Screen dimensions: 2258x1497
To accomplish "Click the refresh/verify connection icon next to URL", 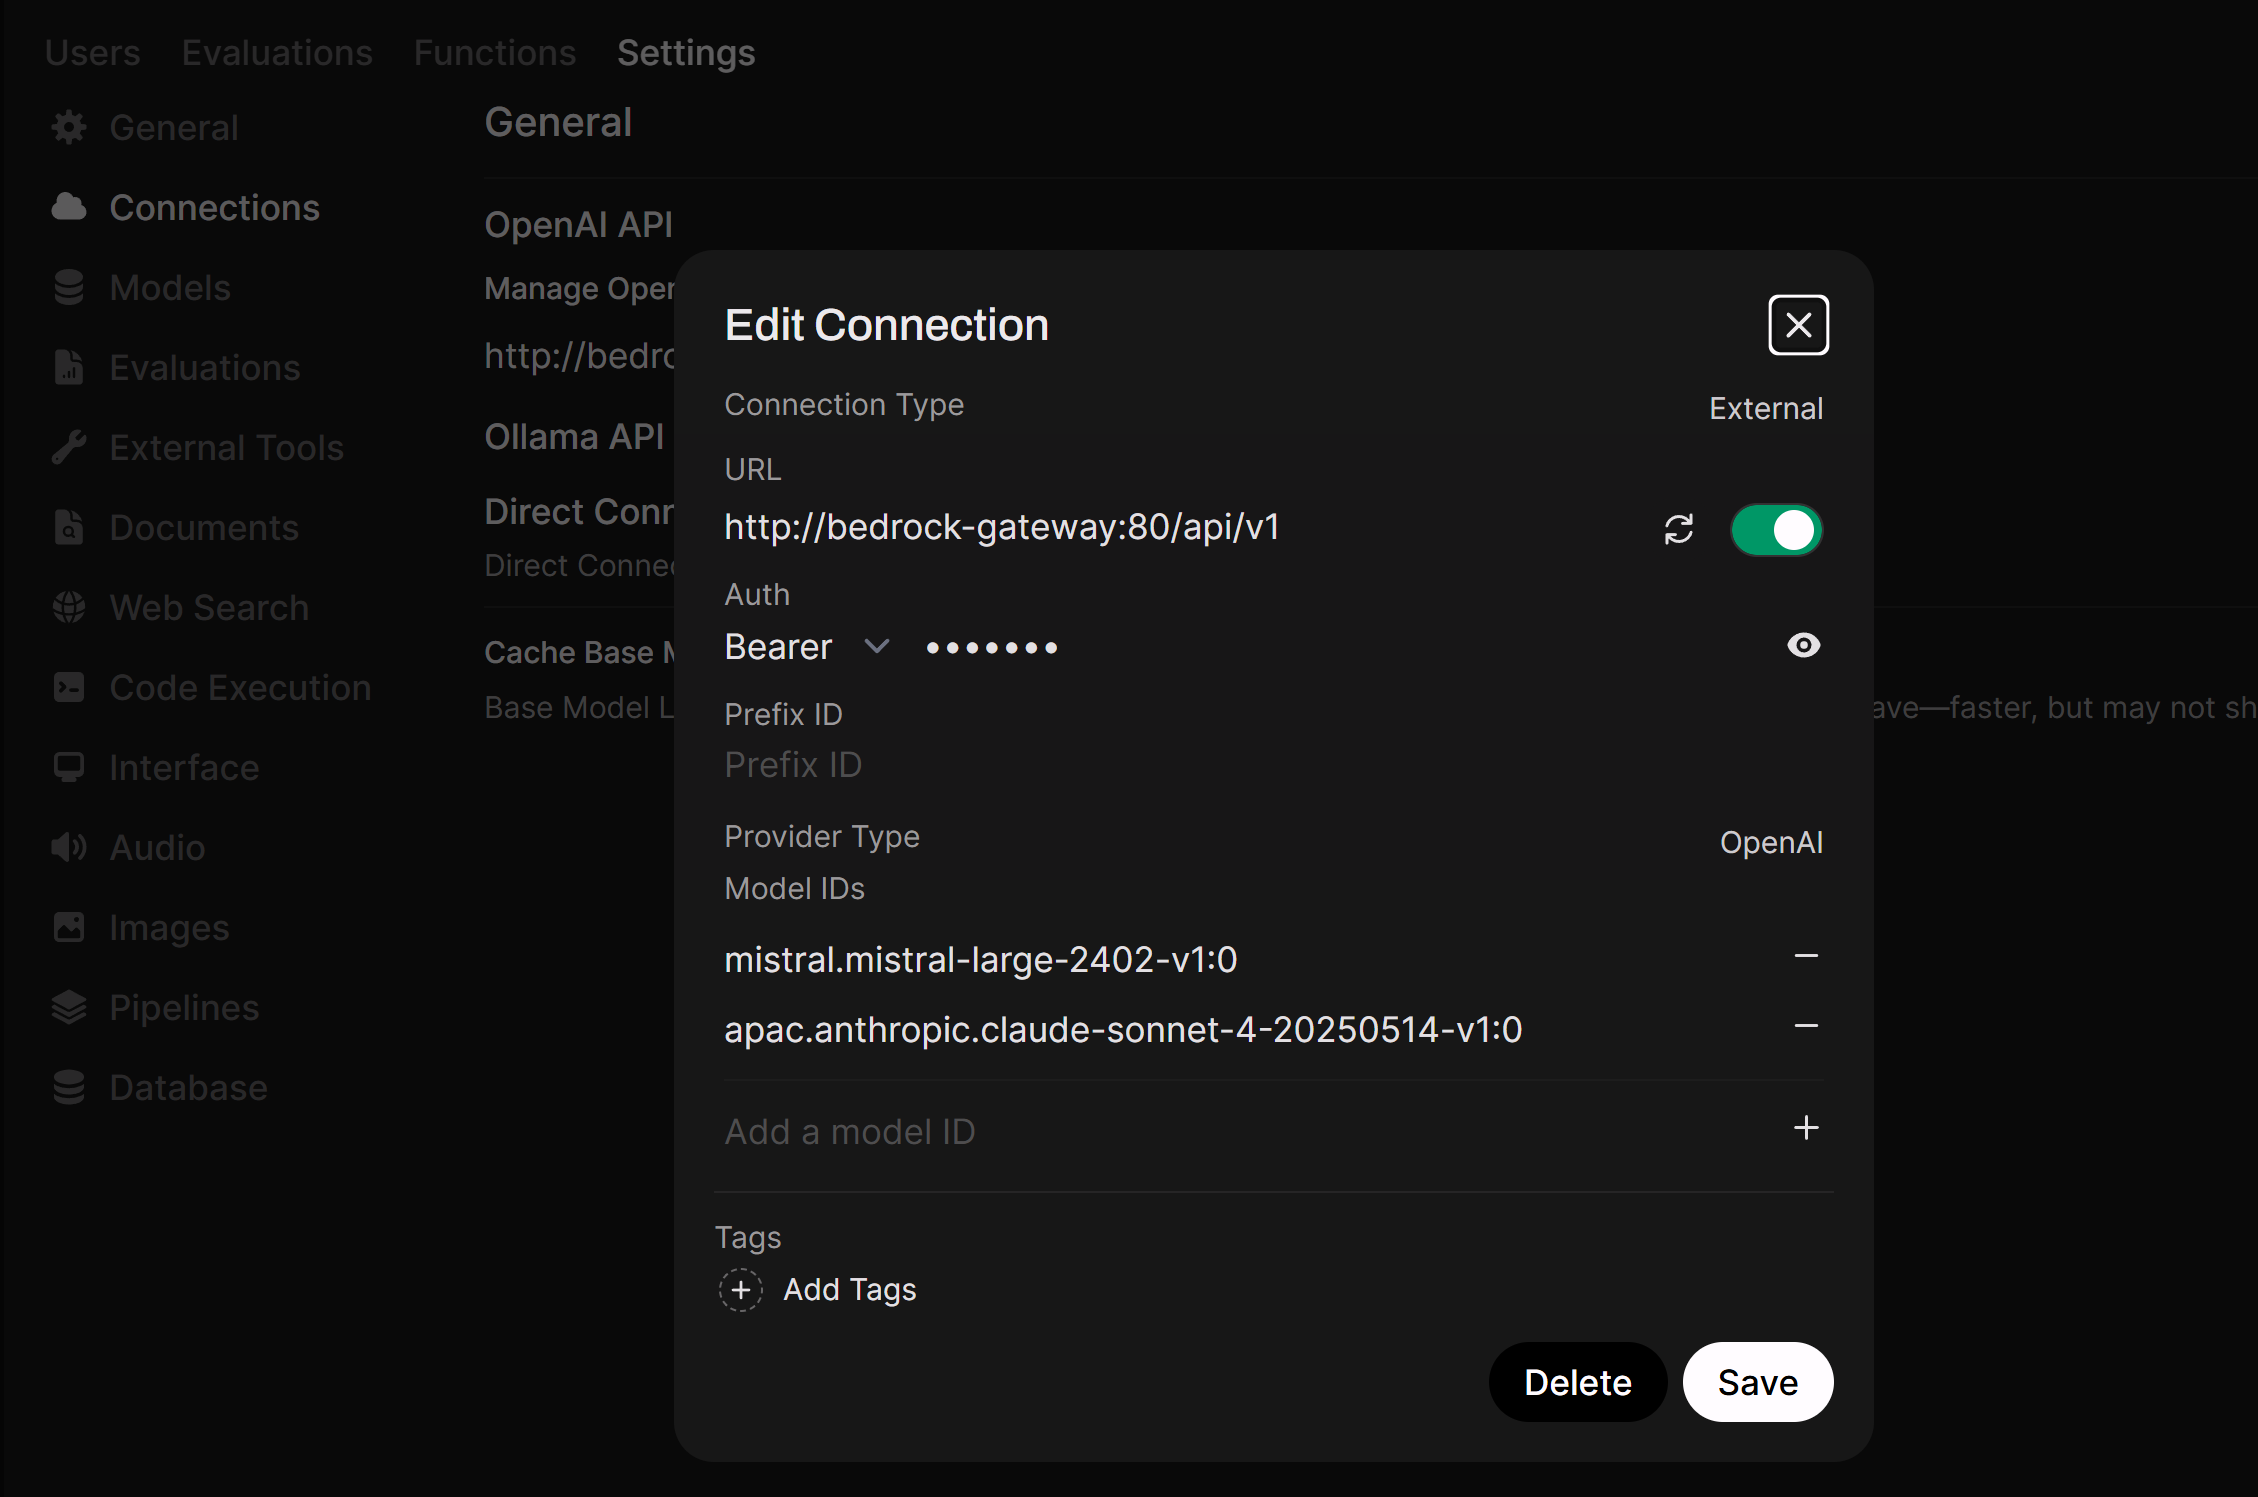I will (x=1678, y=529).
